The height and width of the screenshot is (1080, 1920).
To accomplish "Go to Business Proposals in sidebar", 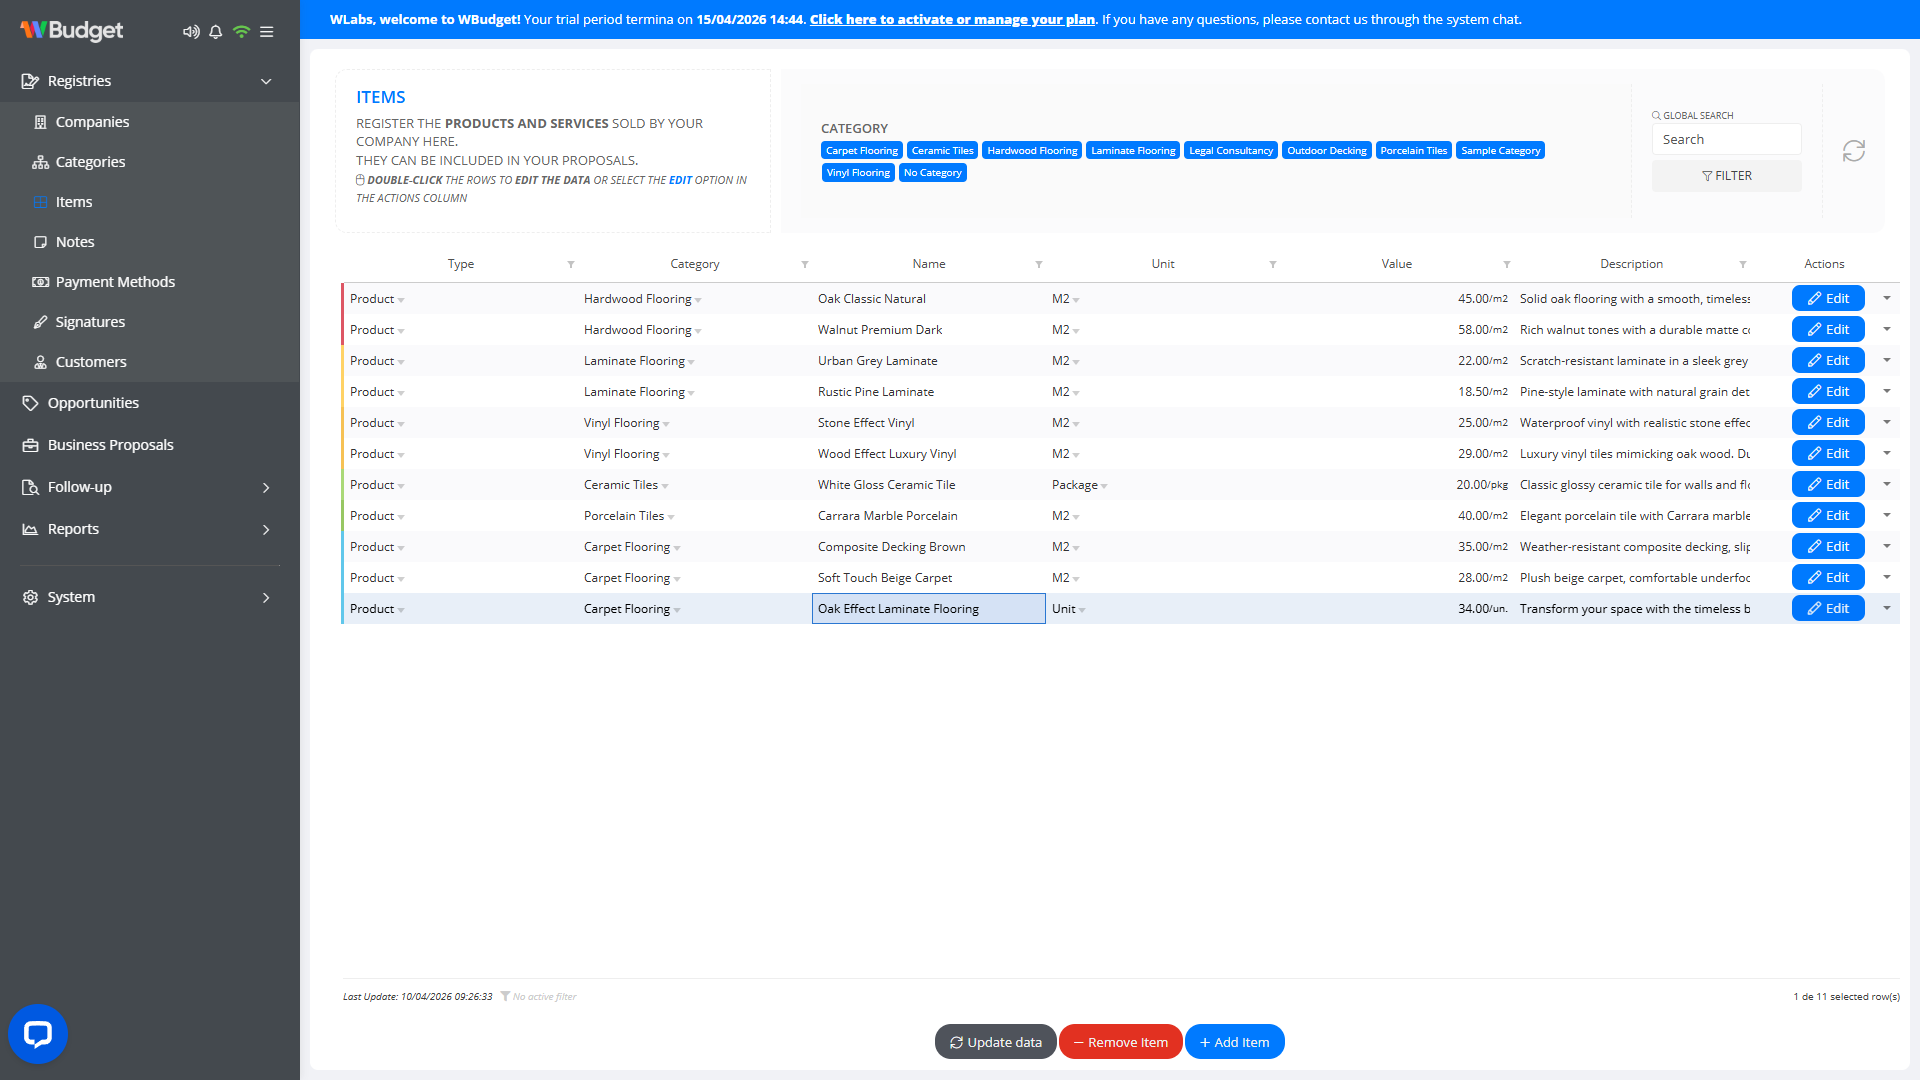I will tap(110, 445).
